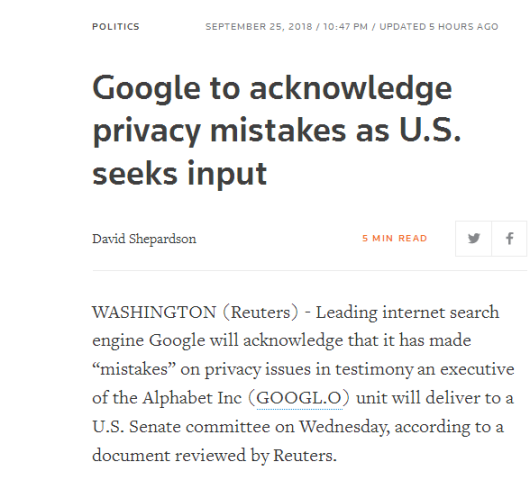
Task: Click the September 25, 2018 date
Action: coord(259,27)
